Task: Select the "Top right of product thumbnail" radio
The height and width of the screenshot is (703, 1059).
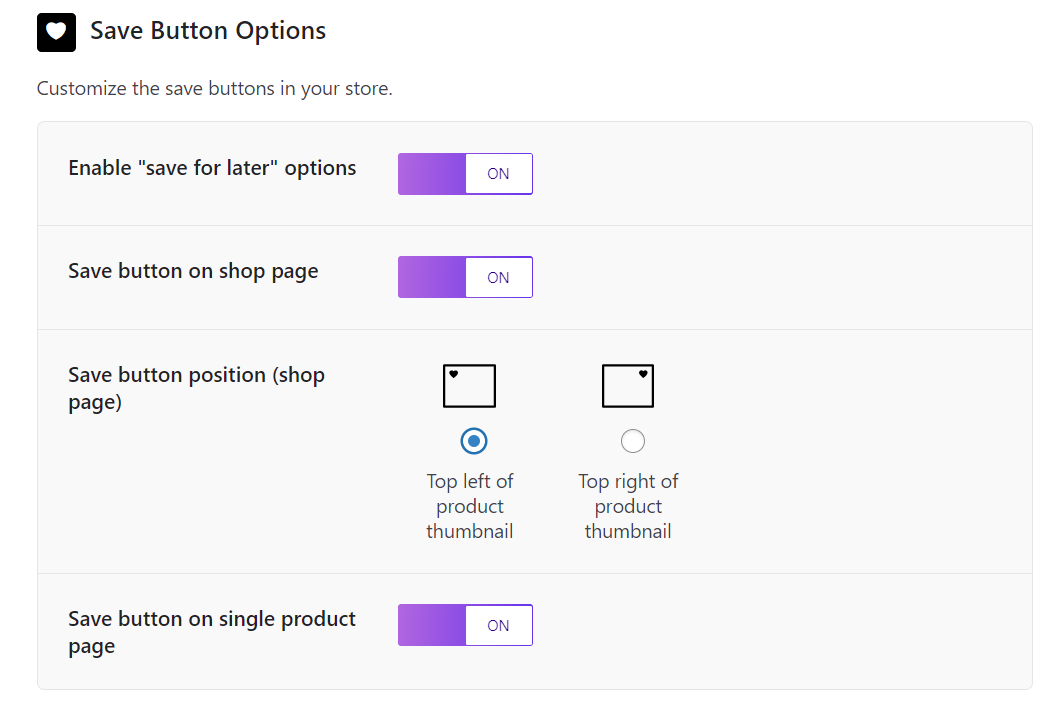Action: pyautogui.click(x=633, y=440)
